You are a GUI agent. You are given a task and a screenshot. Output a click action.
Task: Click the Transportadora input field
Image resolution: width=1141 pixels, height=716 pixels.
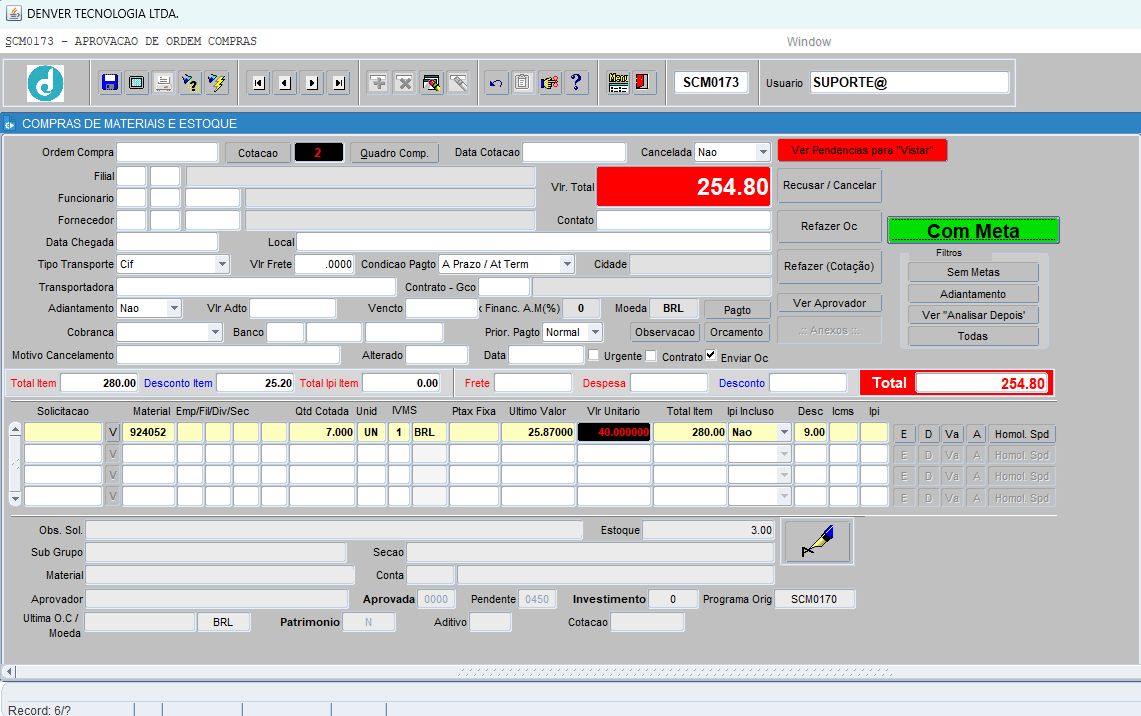coord(256,287)
